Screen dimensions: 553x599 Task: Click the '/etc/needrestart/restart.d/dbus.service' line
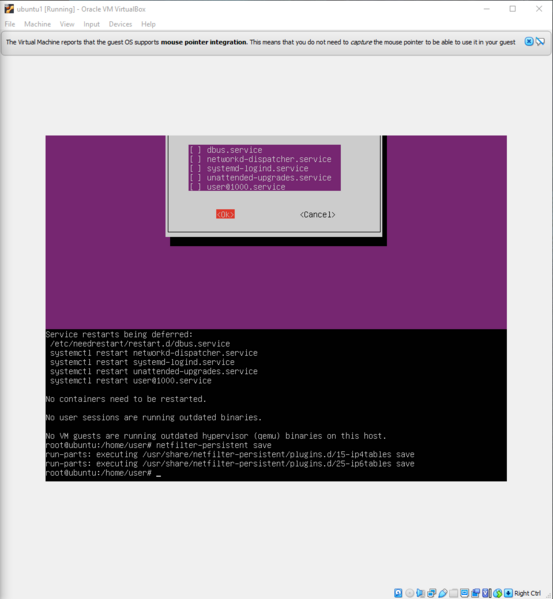tap(140, 343)
